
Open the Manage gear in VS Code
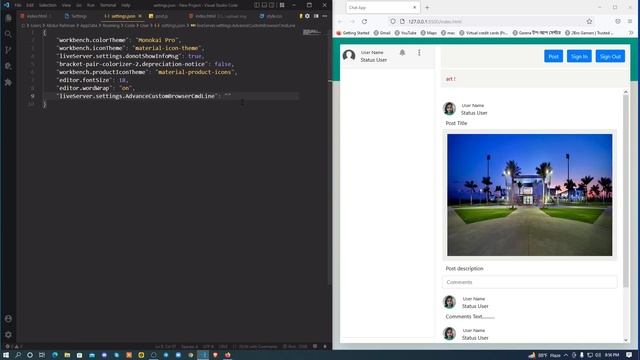tap(8, 335)
